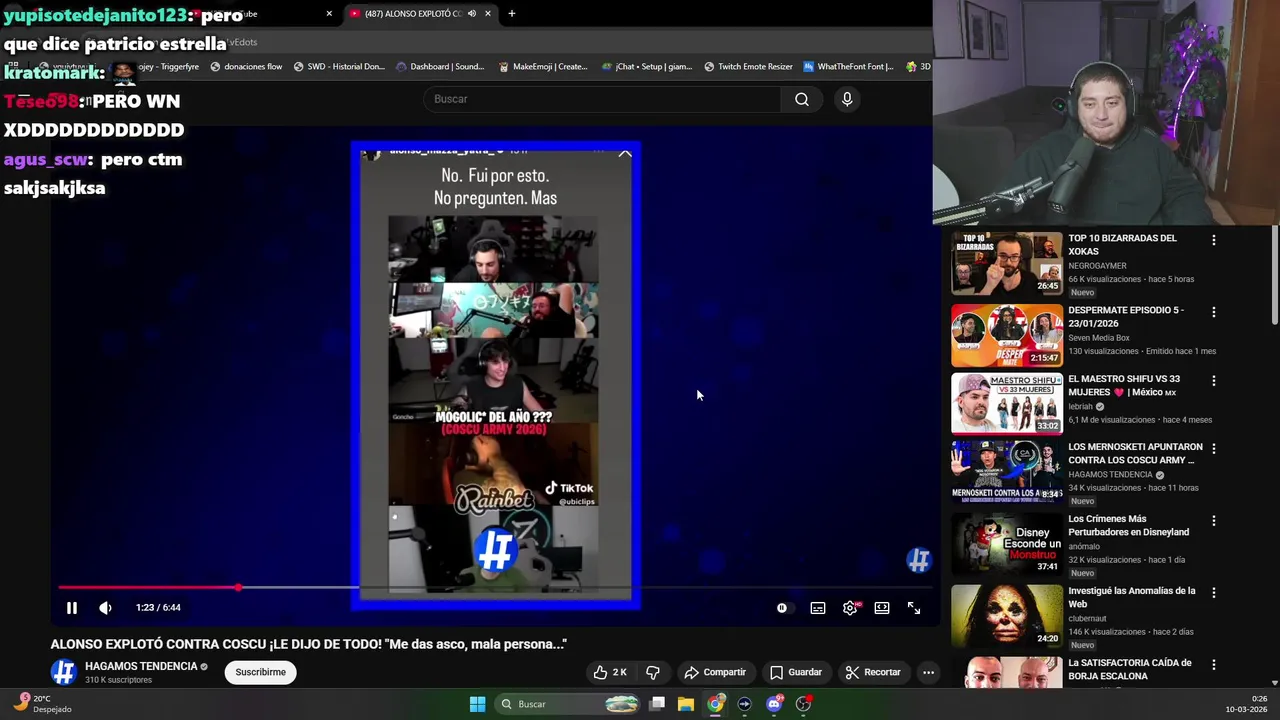Open the HAGAMOS TENDENCIA channel name link
The width and height of the screenshot is (1280, 720).
tap(141, 666)
